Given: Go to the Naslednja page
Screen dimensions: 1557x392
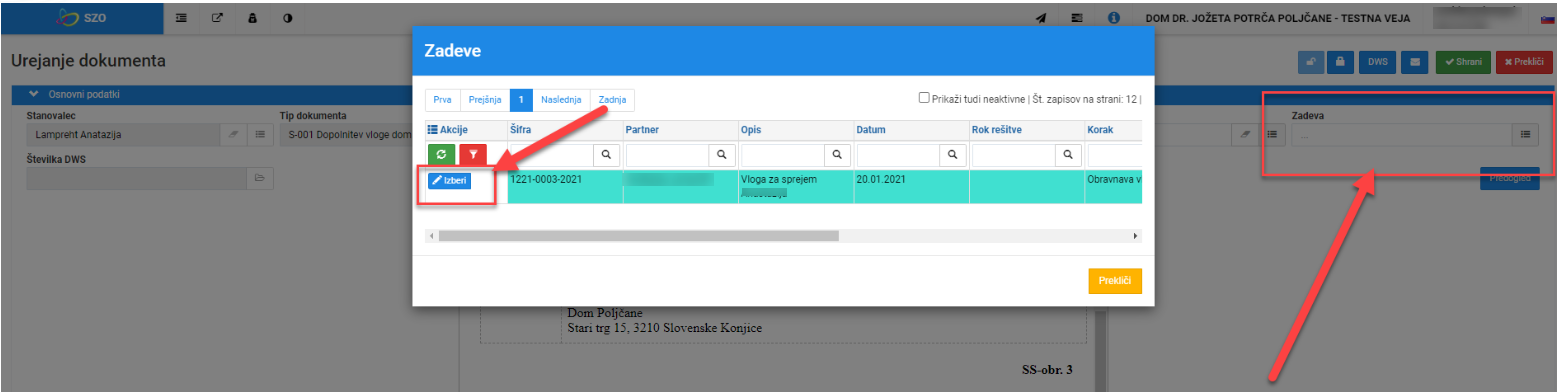Looking at the screenshot, I should pos(562,100).
